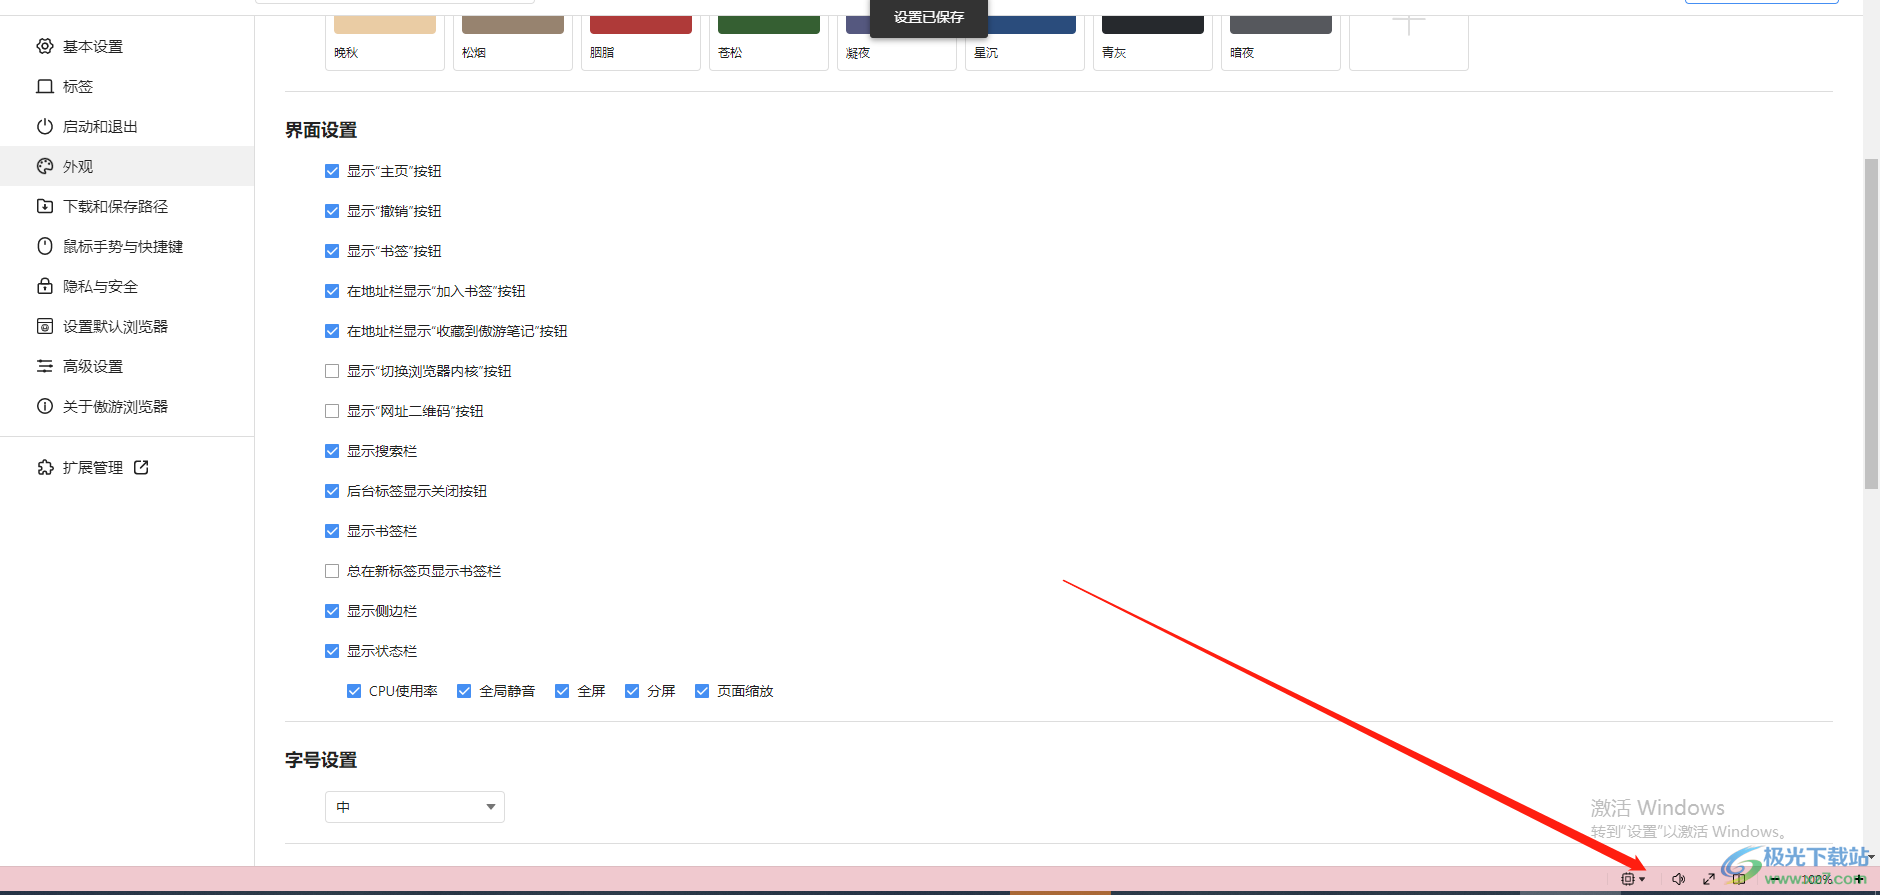Viewport: 1880px width, 895px height.
Task: Toggle 显示书签栏 checkbox
Action: tap(332, 531)
